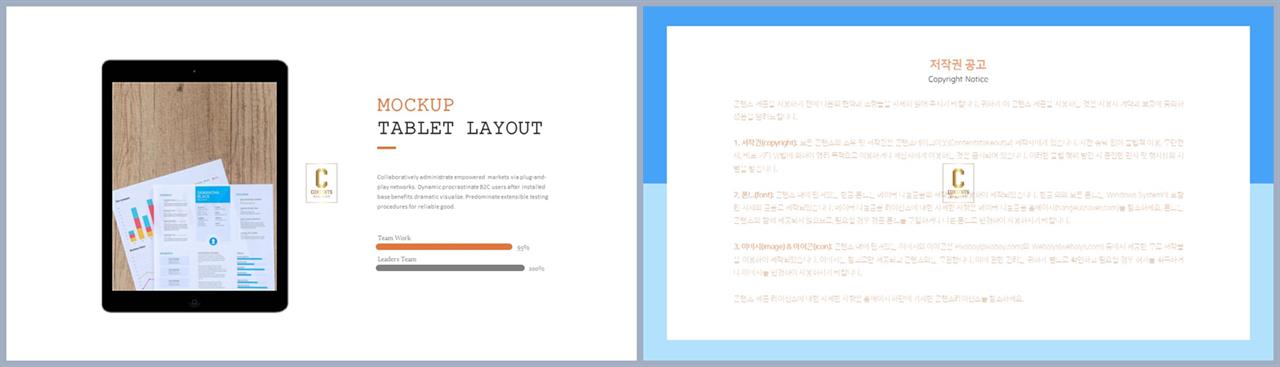This screenshot has height=367, width=1280.
Task: Select the '3. 이미지(image) & 아이콘(icon)' paragraph
Action: pyautogui.click(x=958, y=259)
